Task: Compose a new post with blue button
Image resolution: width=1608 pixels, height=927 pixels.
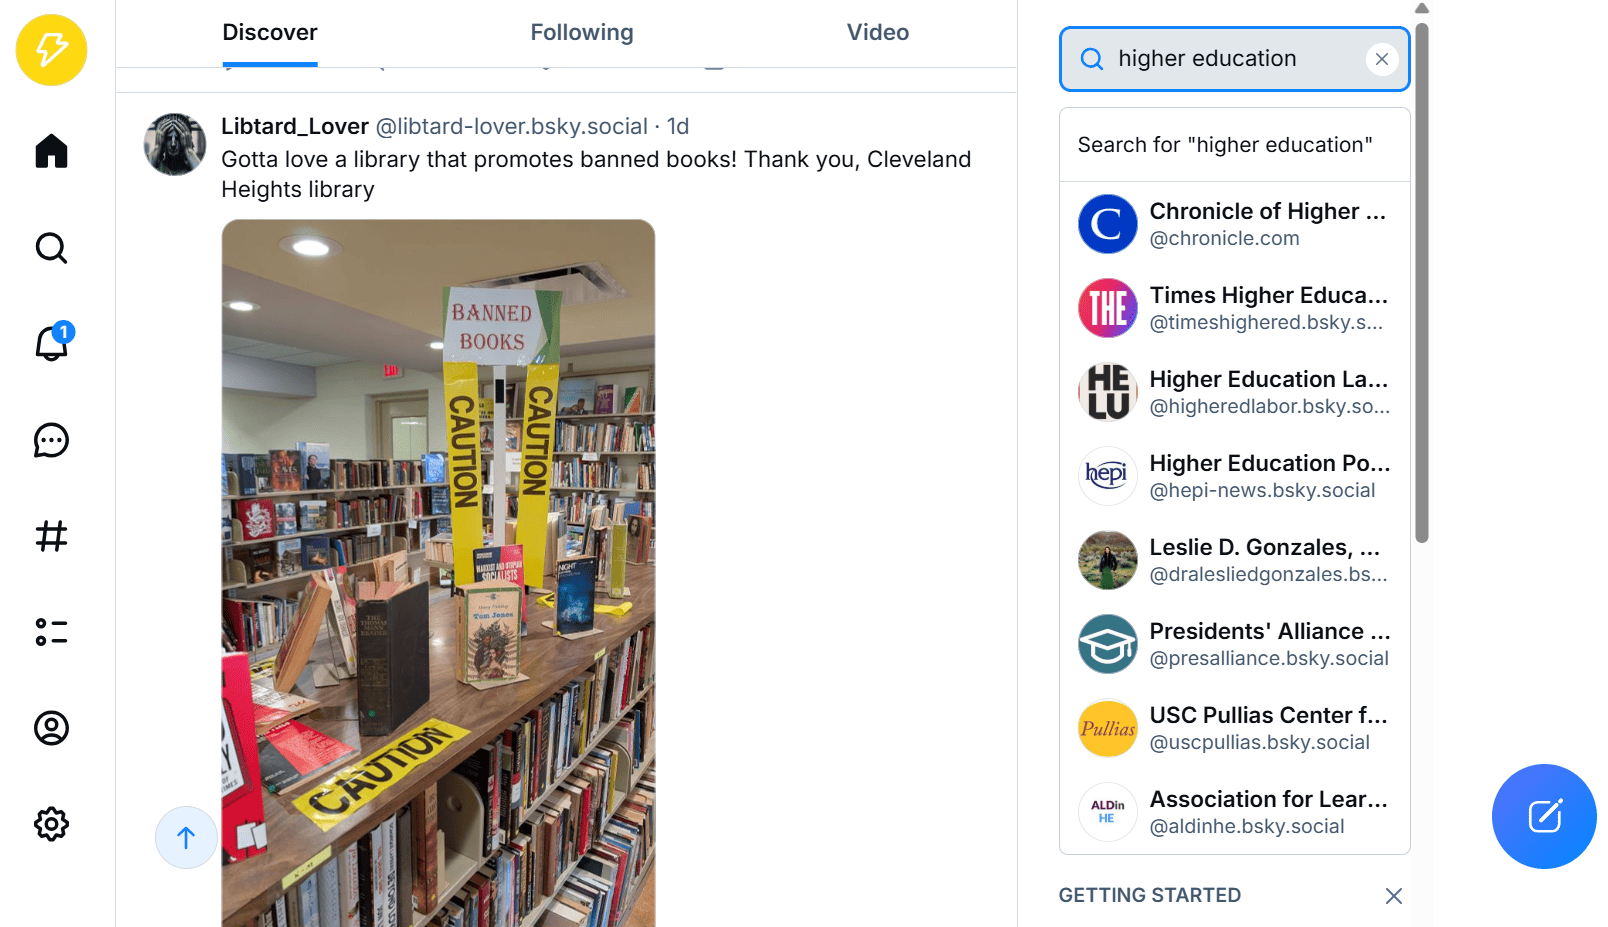Action: coord(1544,816)
